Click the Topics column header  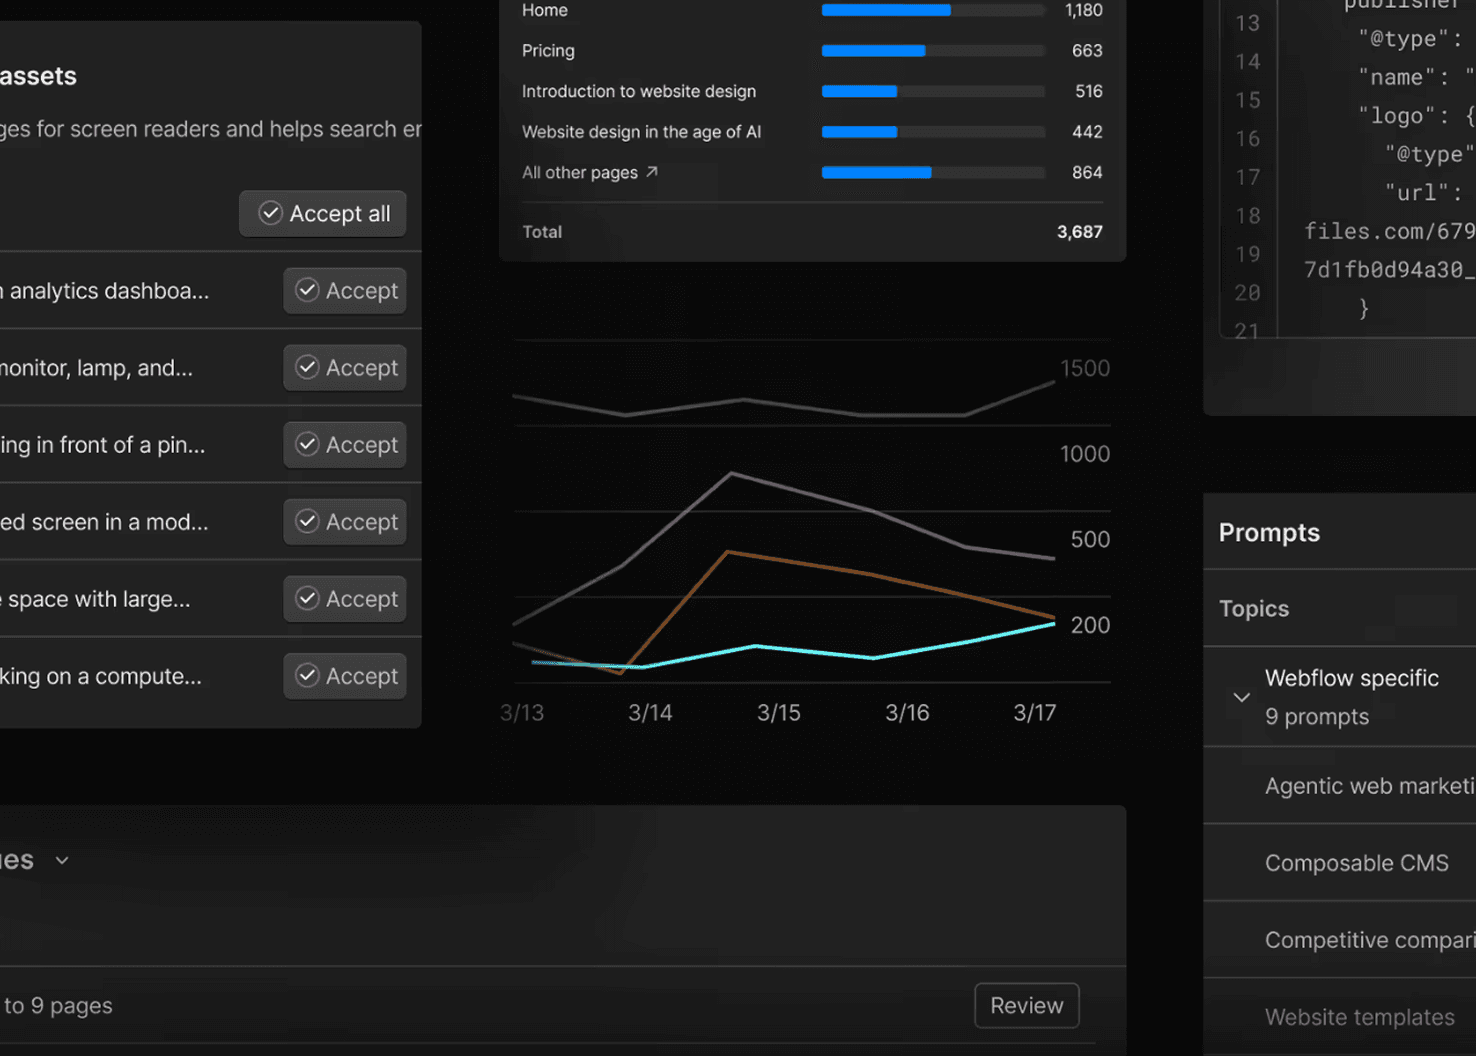[1254, 608]
